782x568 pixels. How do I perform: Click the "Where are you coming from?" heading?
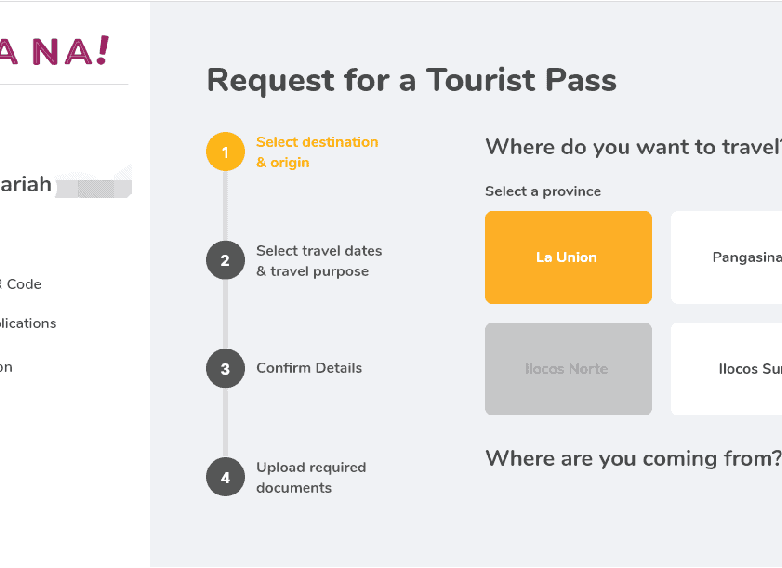click(632, 458)
